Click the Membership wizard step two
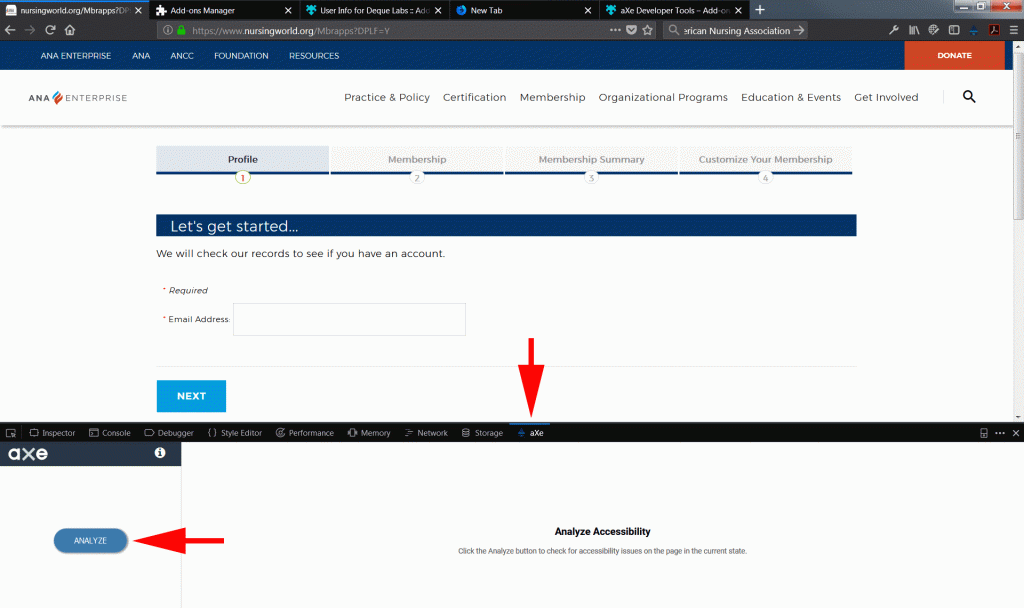The width and height of the screenshot is (1024, 608). 416,158
